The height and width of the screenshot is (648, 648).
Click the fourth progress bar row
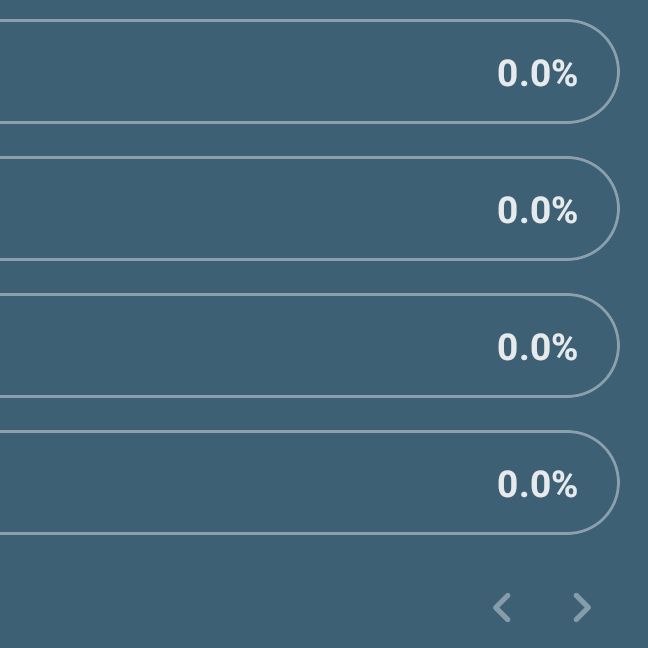coord(310,483)
